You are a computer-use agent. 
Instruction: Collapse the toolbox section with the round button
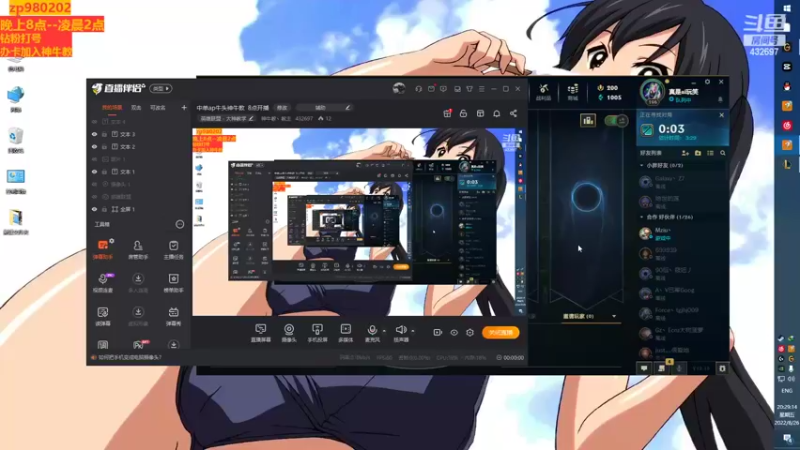click(180, 224)
